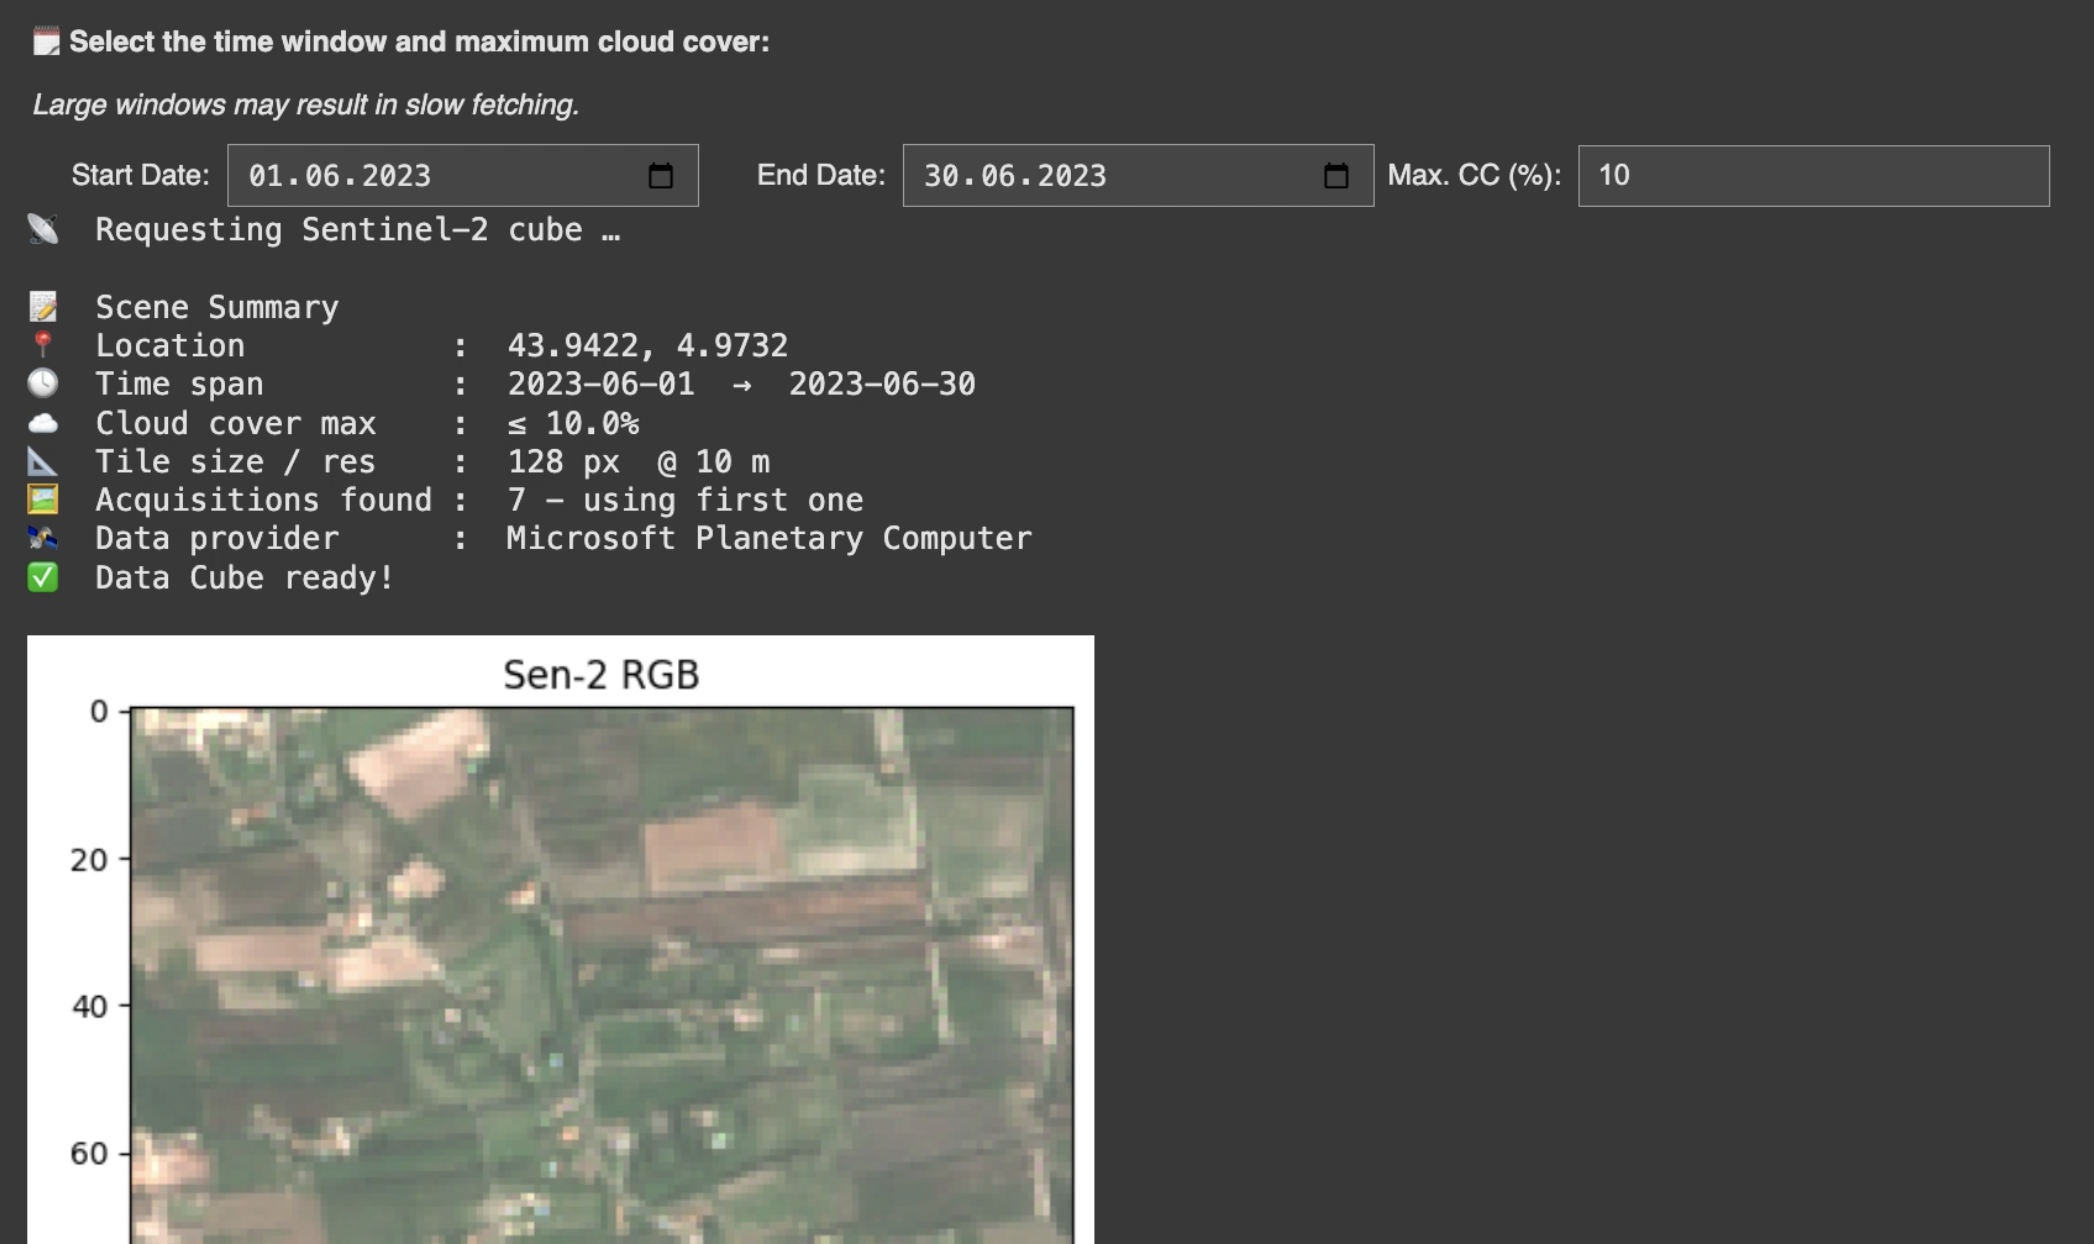Click the Max. CC (%) input field
This screenshot has height=1244, width=2094.
pos(1813,176)
